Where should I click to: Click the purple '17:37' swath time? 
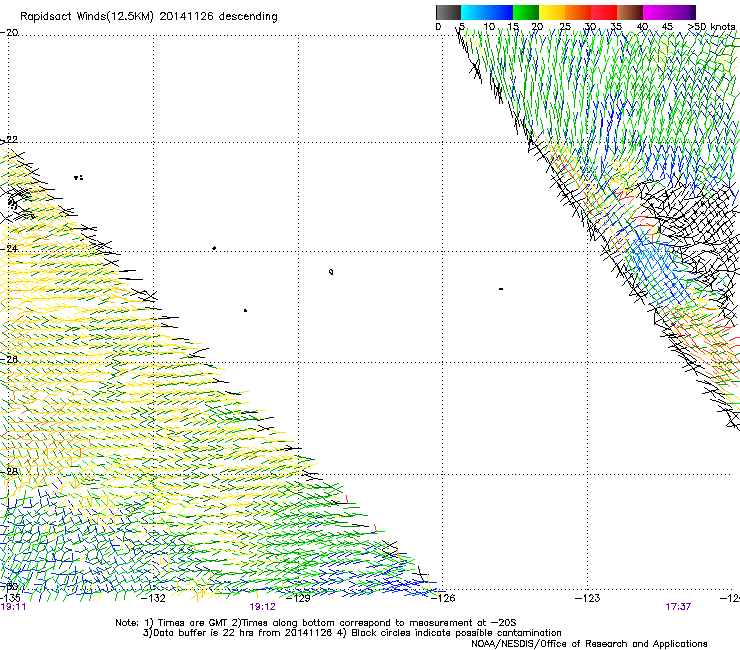pyautogui.click(x=678, y=607)
